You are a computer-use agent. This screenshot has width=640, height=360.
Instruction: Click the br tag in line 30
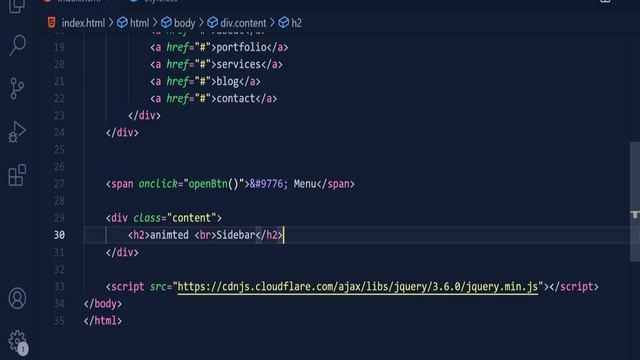(205, 235)
